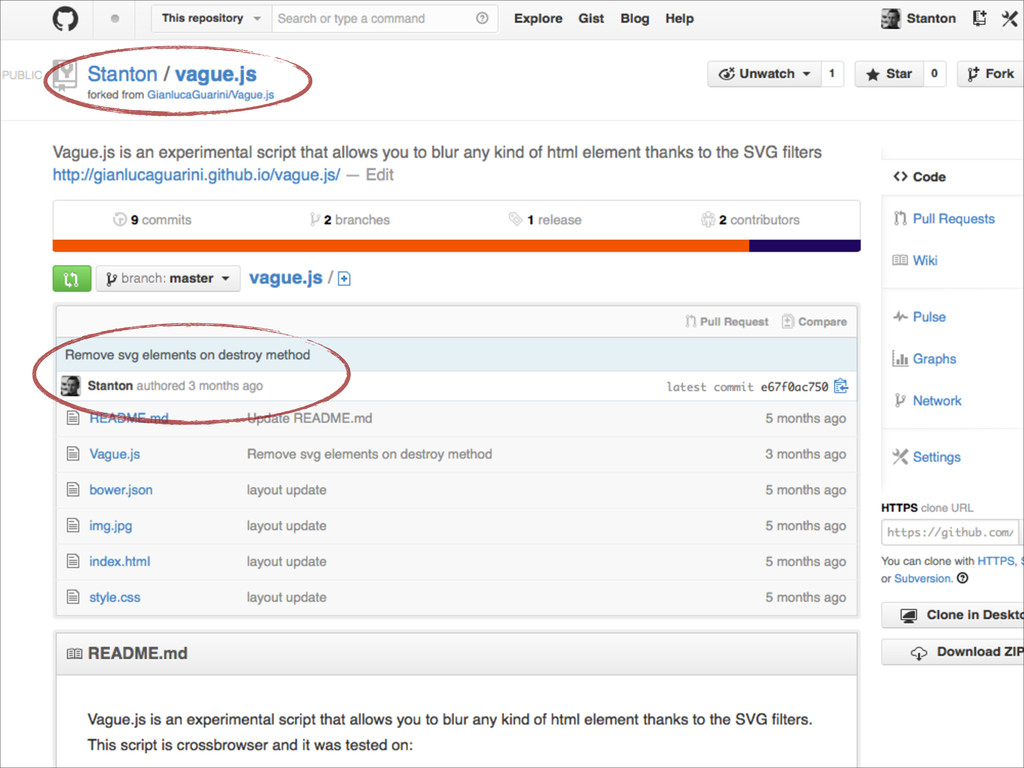This screenshot has width=1024, height=768.
Task: Open the bower.json file
Action: coord(121,490)
